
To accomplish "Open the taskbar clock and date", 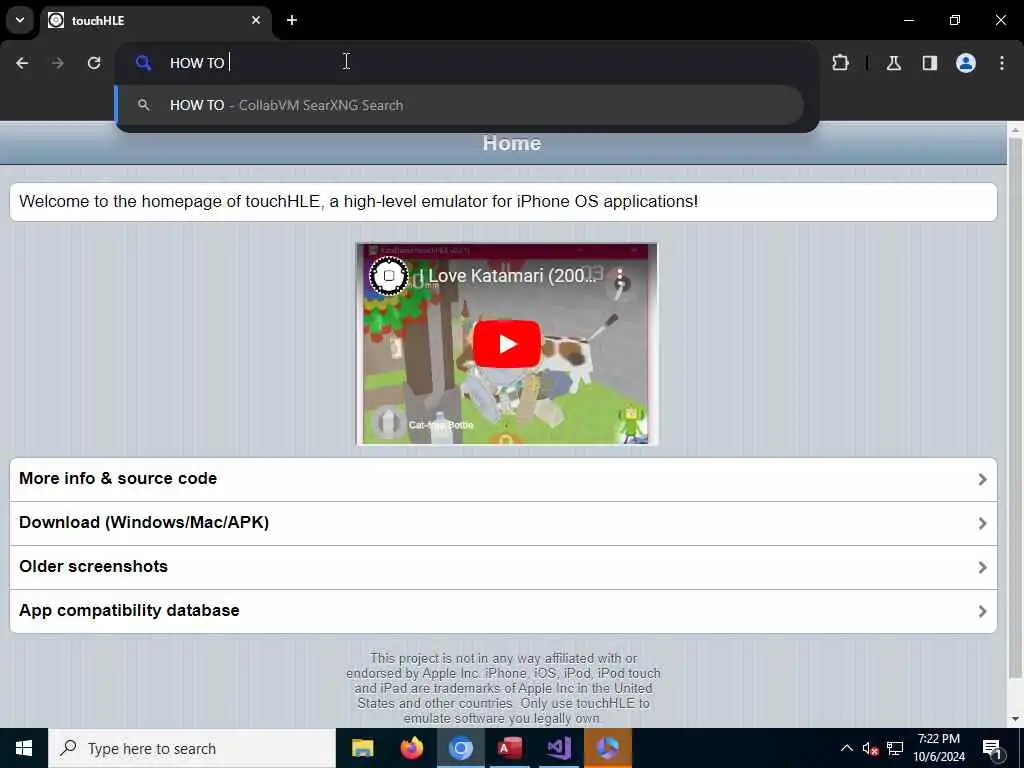I will tap(938, 748).
